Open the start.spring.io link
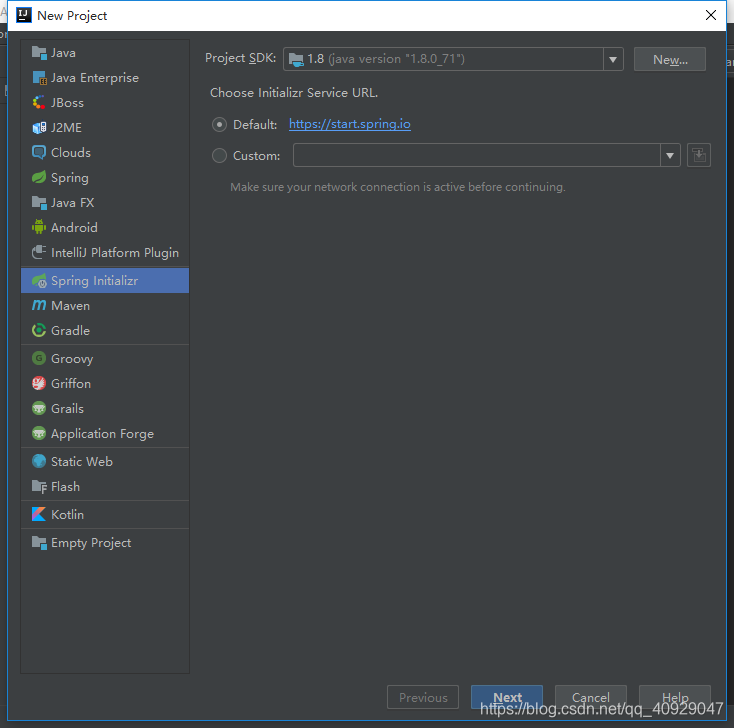The image size is (734, 728). coord(350,124)
